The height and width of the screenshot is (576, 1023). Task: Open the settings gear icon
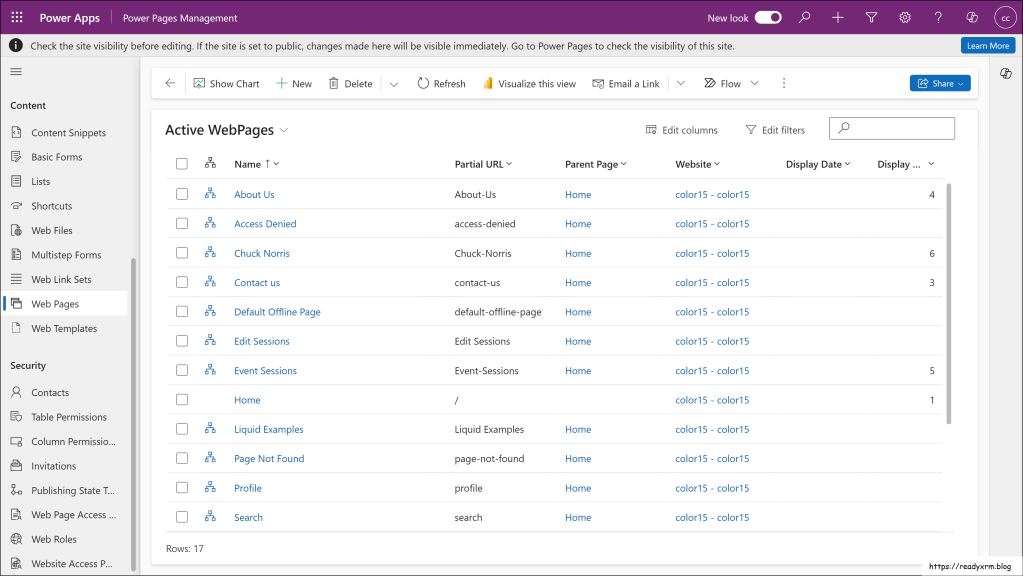[905, 17]
